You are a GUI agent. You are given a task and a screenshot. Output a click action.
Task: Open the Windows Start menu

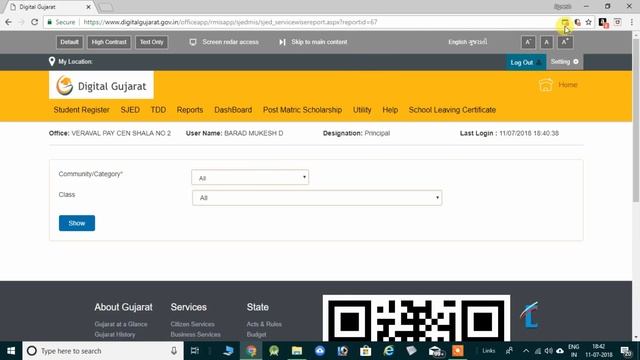click(x=11, y=351)
